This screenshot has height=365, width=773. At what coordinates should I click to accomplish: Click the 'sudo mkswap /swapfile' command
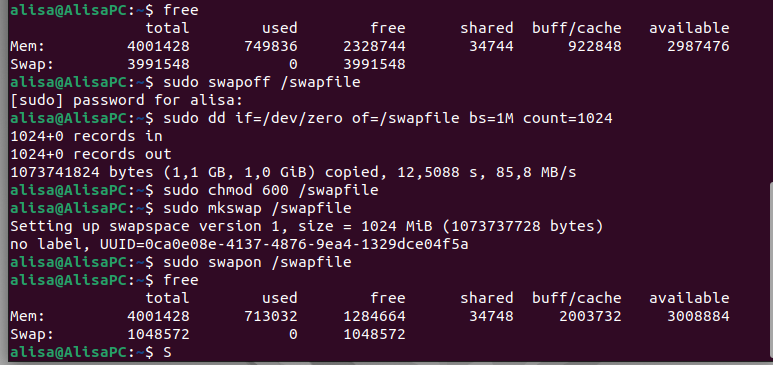257,208
